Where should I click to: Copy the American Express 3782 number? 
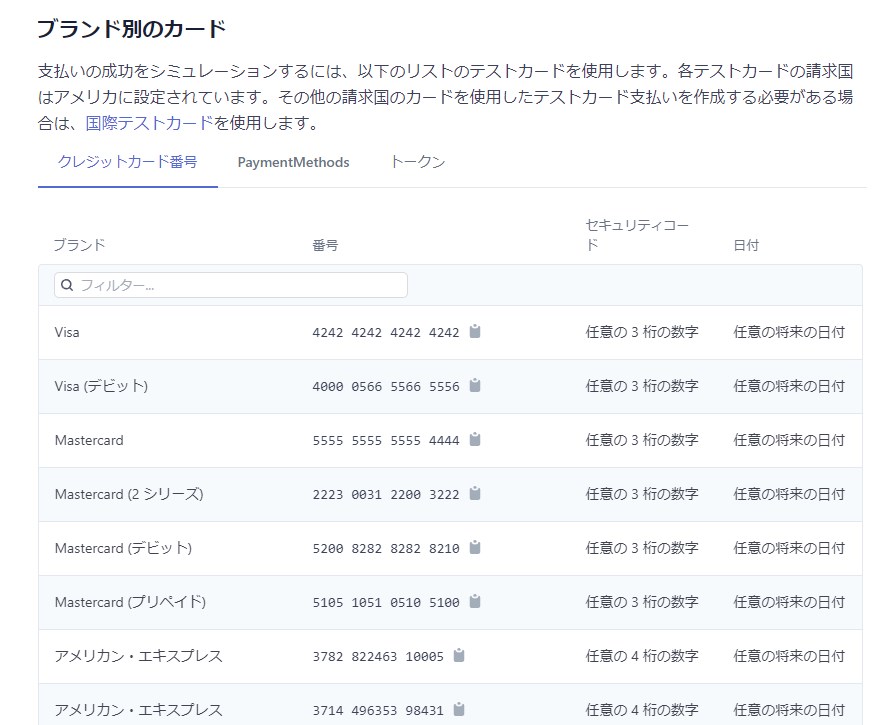coord(459,655)
